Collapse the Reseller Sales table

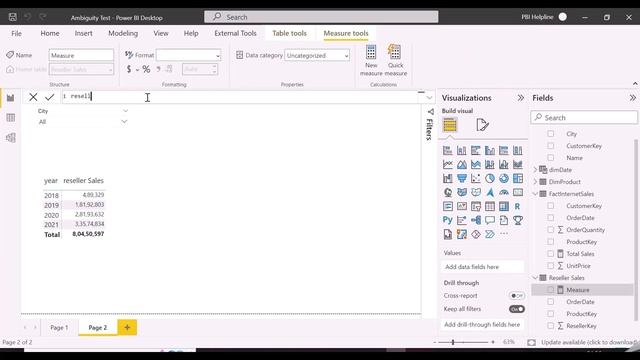(536, 278)
